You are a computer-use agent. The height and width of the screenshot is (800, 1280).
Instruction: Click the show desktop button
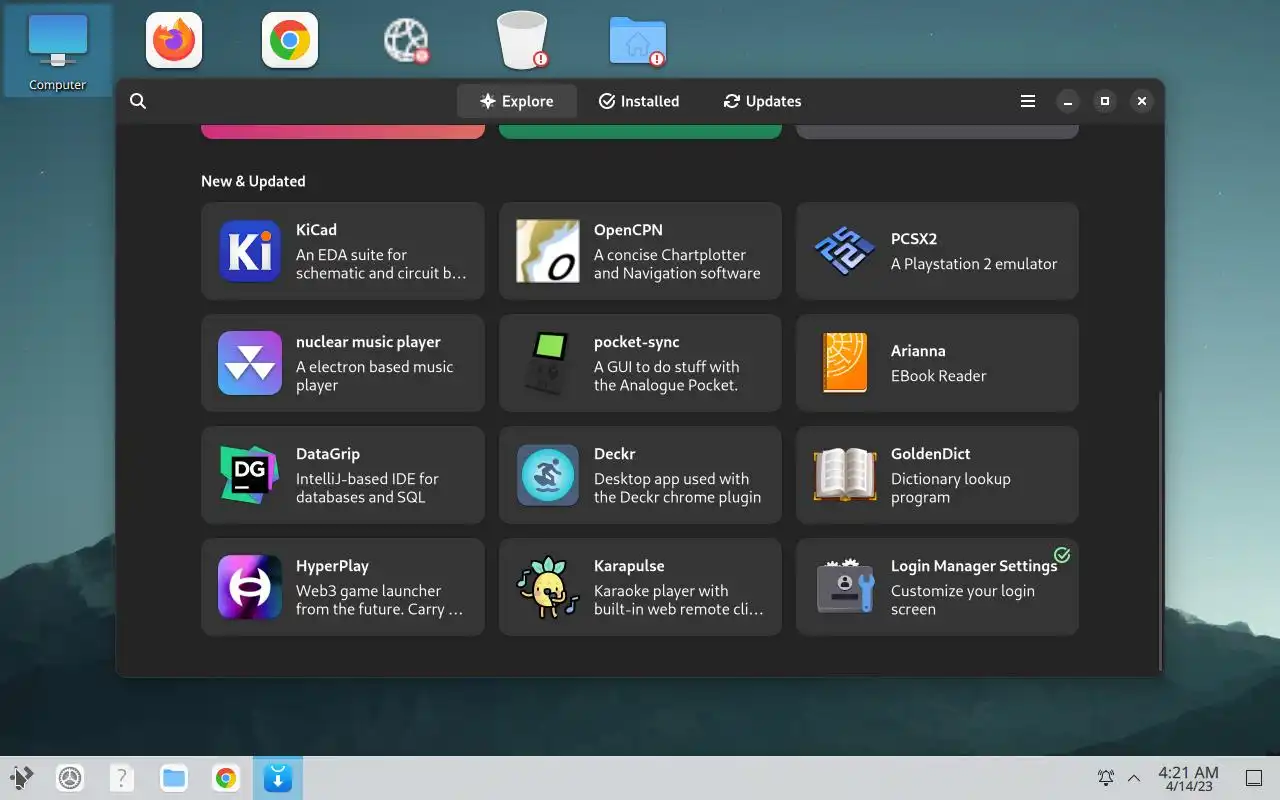(x=1253, y=778)
